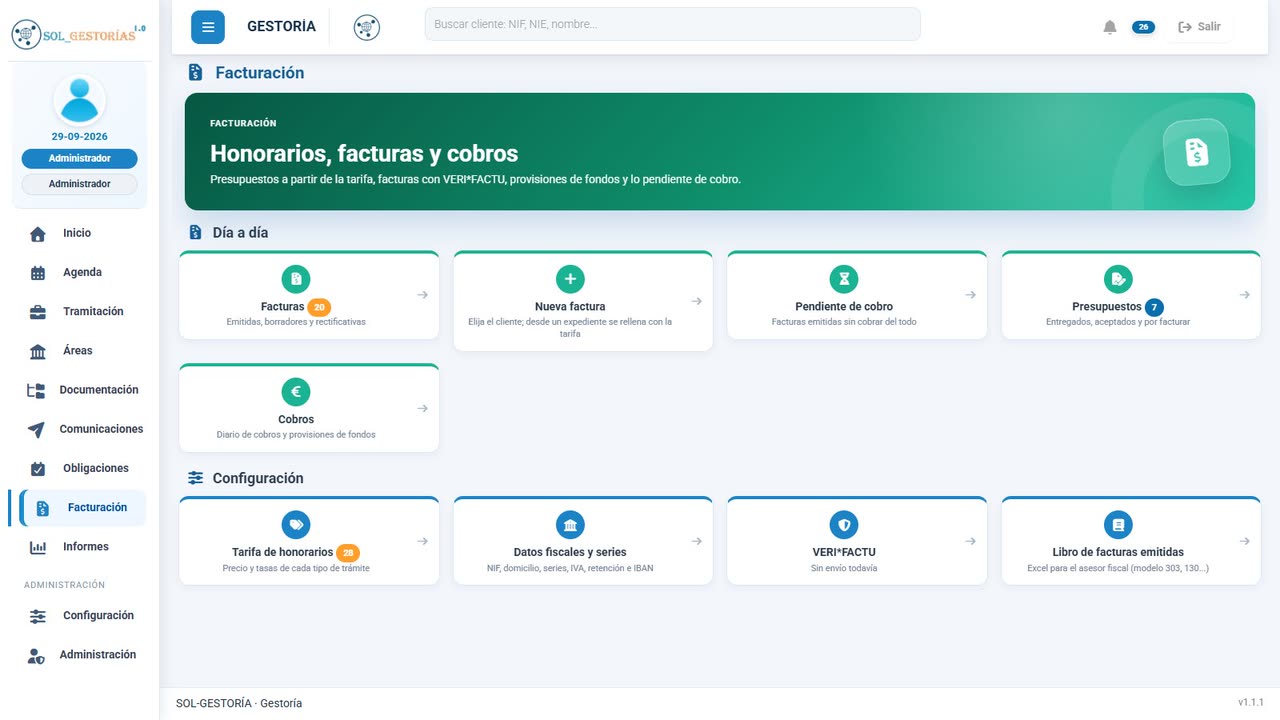1280x720 pixels.
Task: Click the Cobros euro icon
Action: pos(296,392)
